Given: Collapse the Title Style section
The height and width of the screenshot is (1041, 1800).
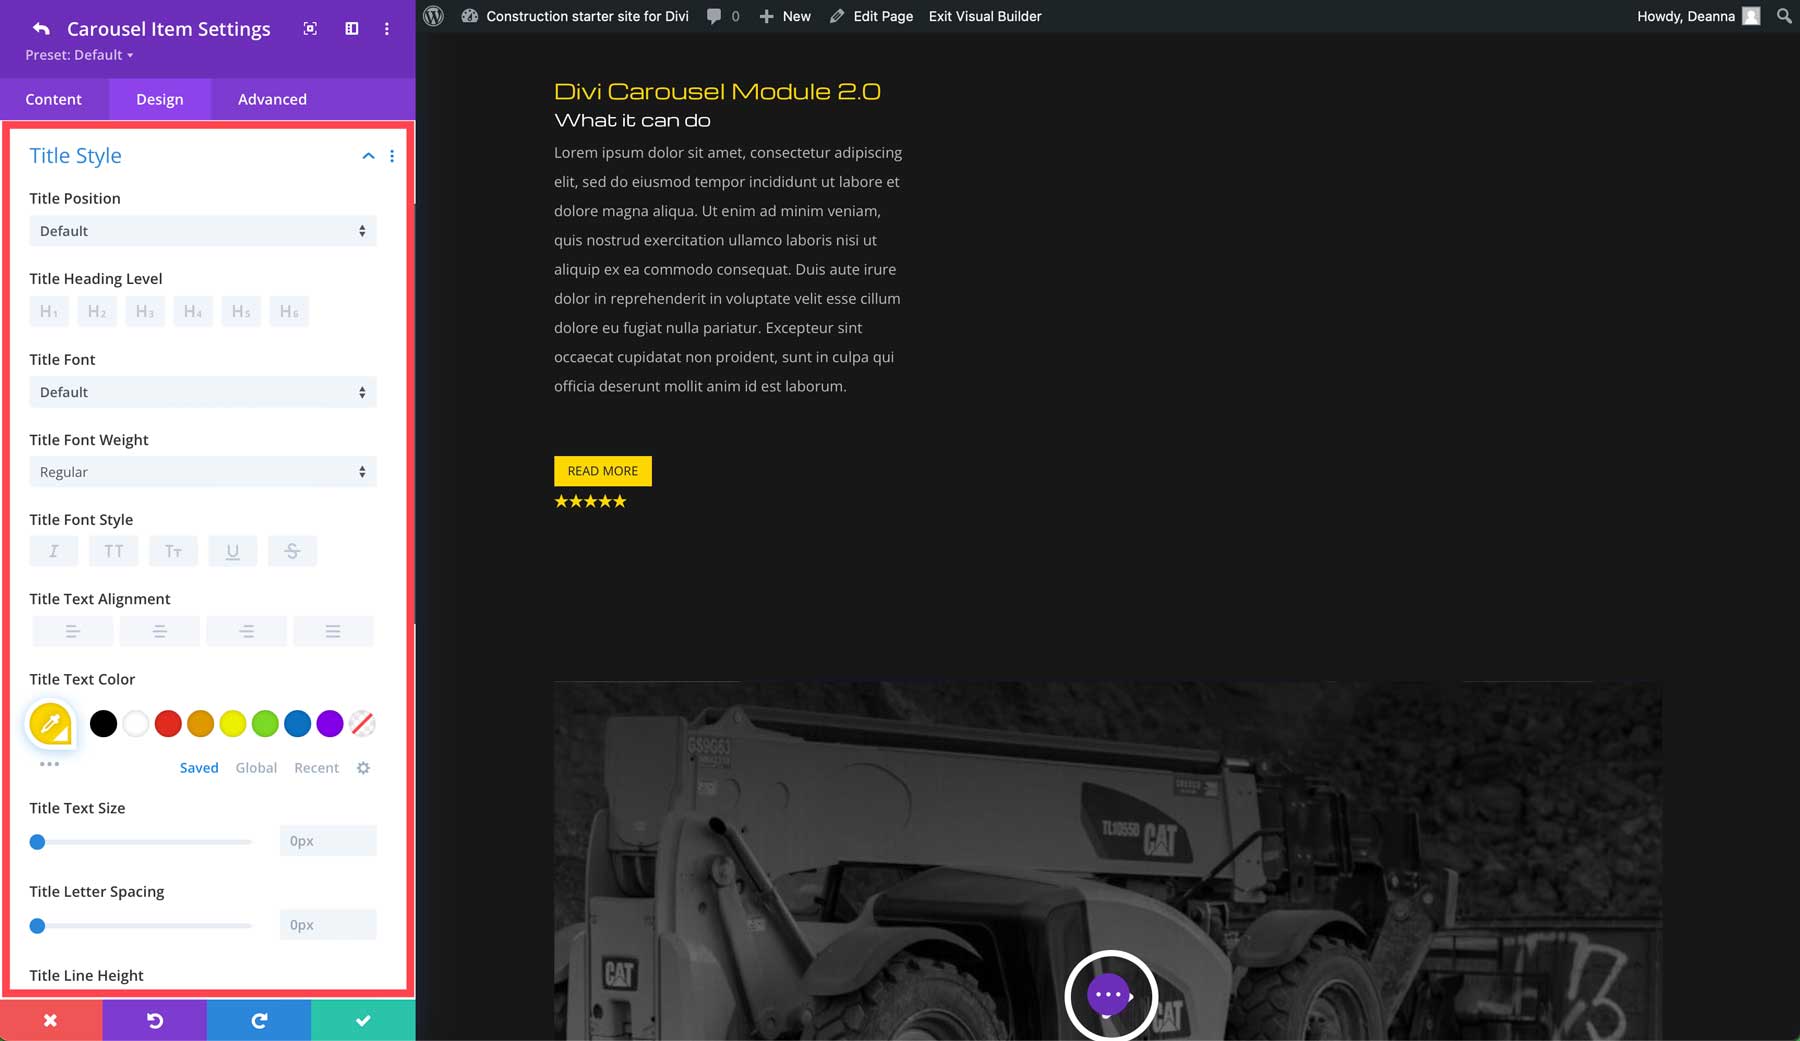Looking at the screenshot, I should pos(368,156).
